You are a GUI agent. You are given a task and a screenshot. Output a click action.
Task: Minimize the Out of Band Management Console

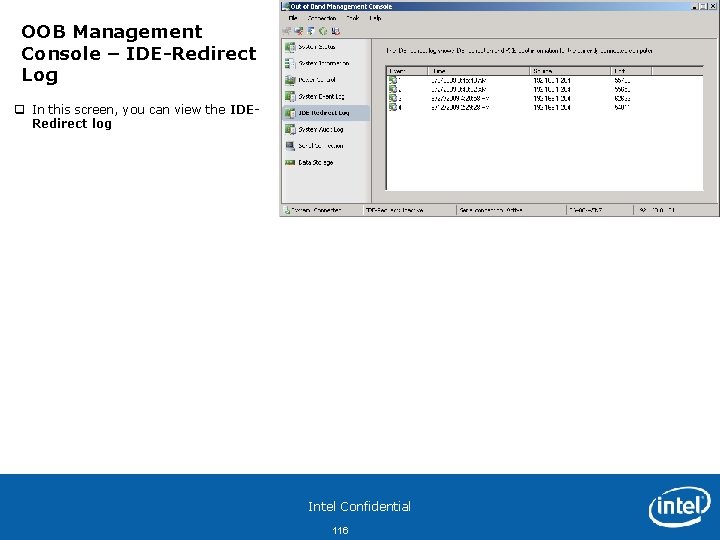[695, 6]
